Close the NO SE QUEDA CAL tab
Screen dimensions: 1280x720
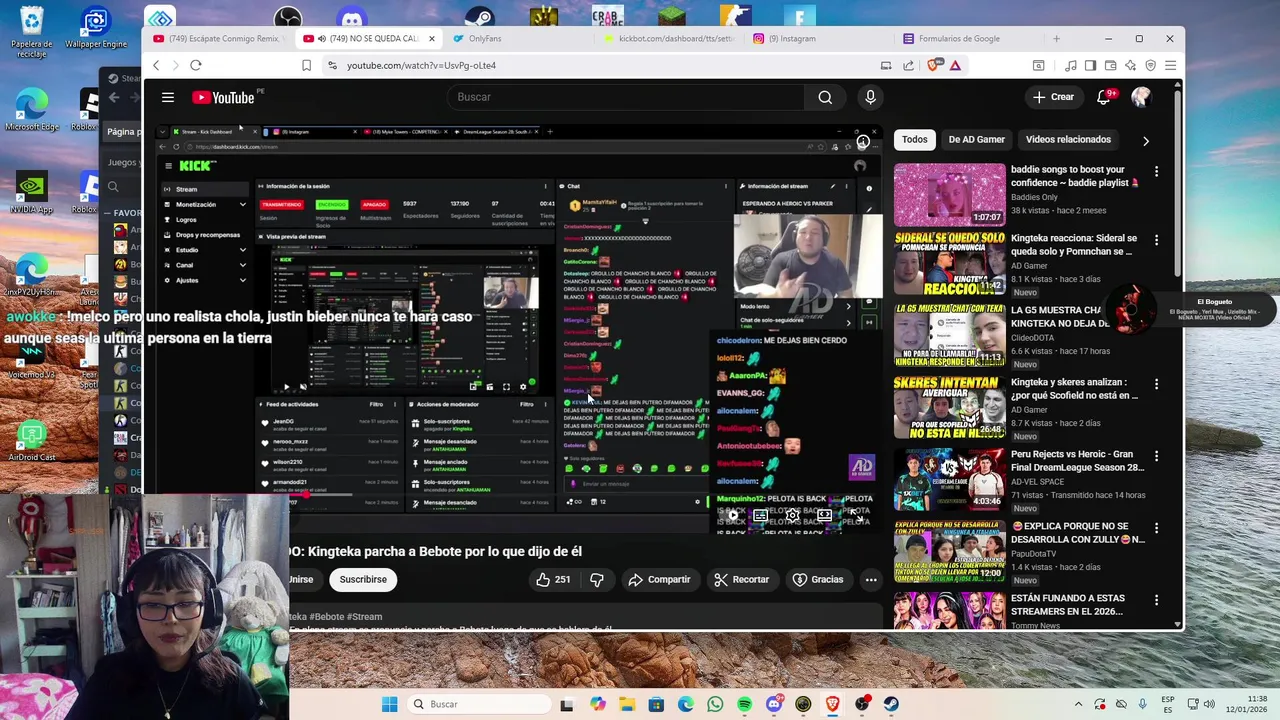tap(432, 39)
